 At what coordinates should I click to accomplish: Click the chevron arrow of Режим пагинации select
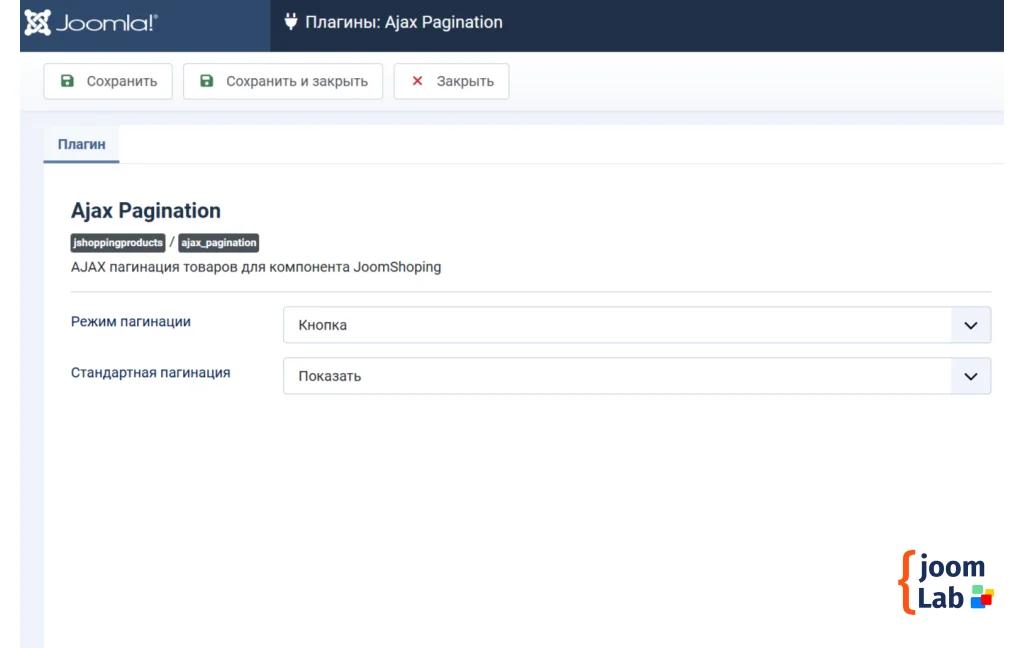pyautogui.click(x=971, y=325)
